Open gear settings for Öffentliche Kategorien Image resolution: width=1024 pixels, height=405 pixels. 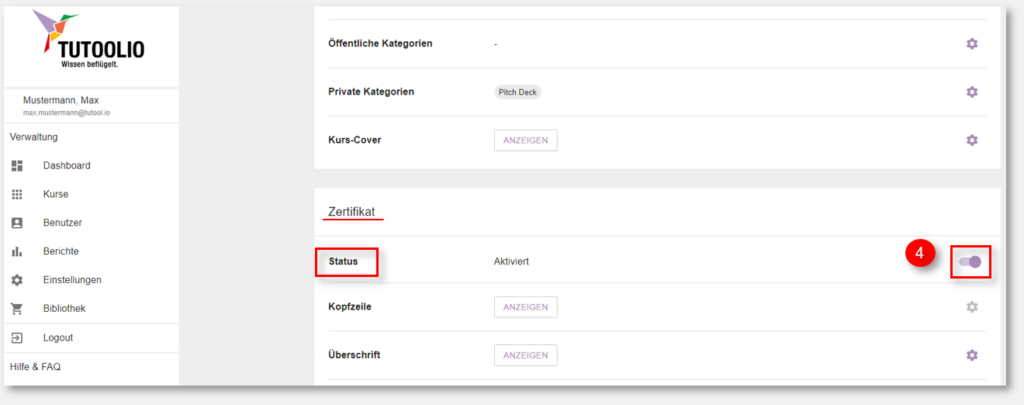(x=972, y=44)
